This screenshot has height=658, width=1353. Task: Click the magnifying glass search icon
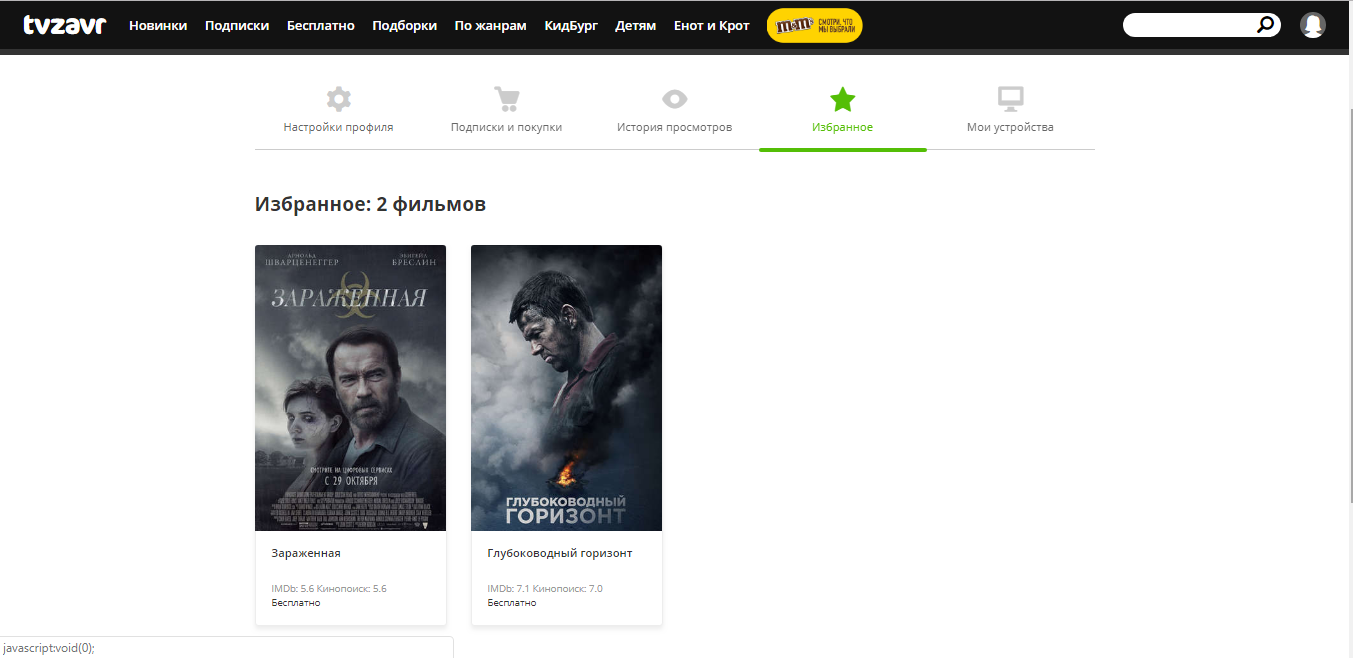click(1266, 25)
